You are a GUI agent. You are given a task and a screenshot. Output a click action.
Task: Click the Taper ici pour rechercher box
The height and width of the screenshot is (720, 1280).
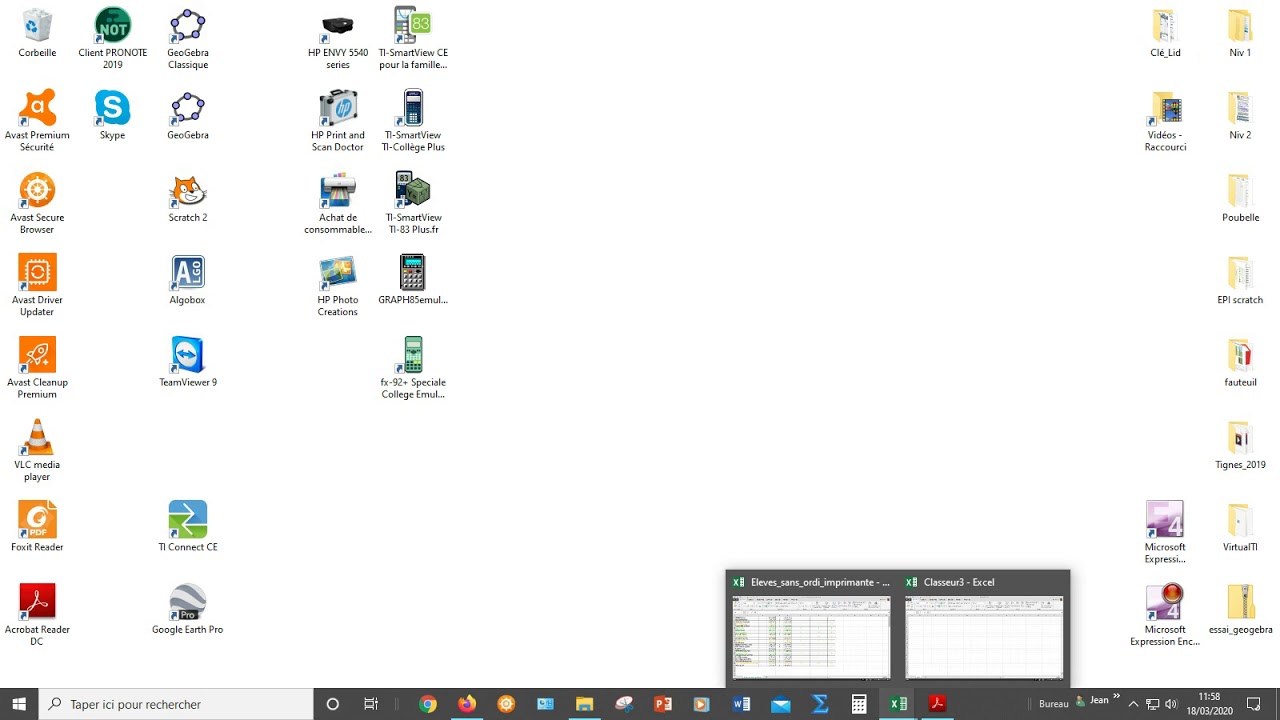click(x=176, y=704)
